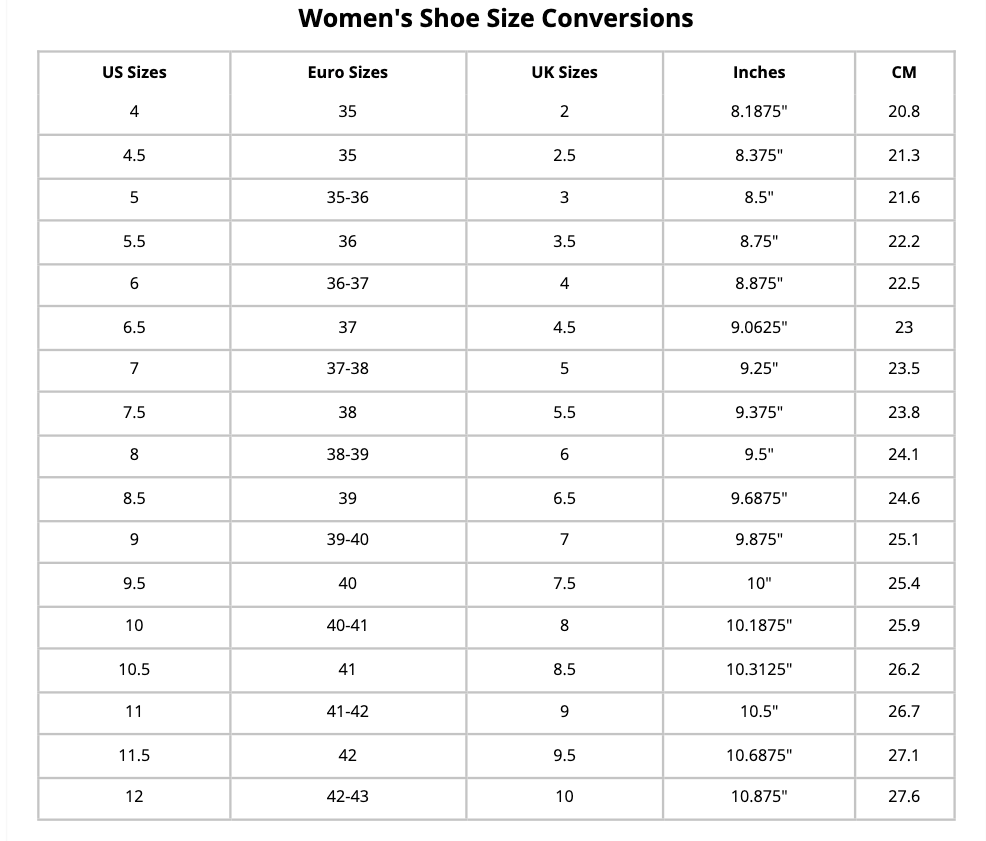The image size is (986, 841).
Task: Select the 10.3125" inches cell
Action: pyautogui.click(x=759, y=669)
